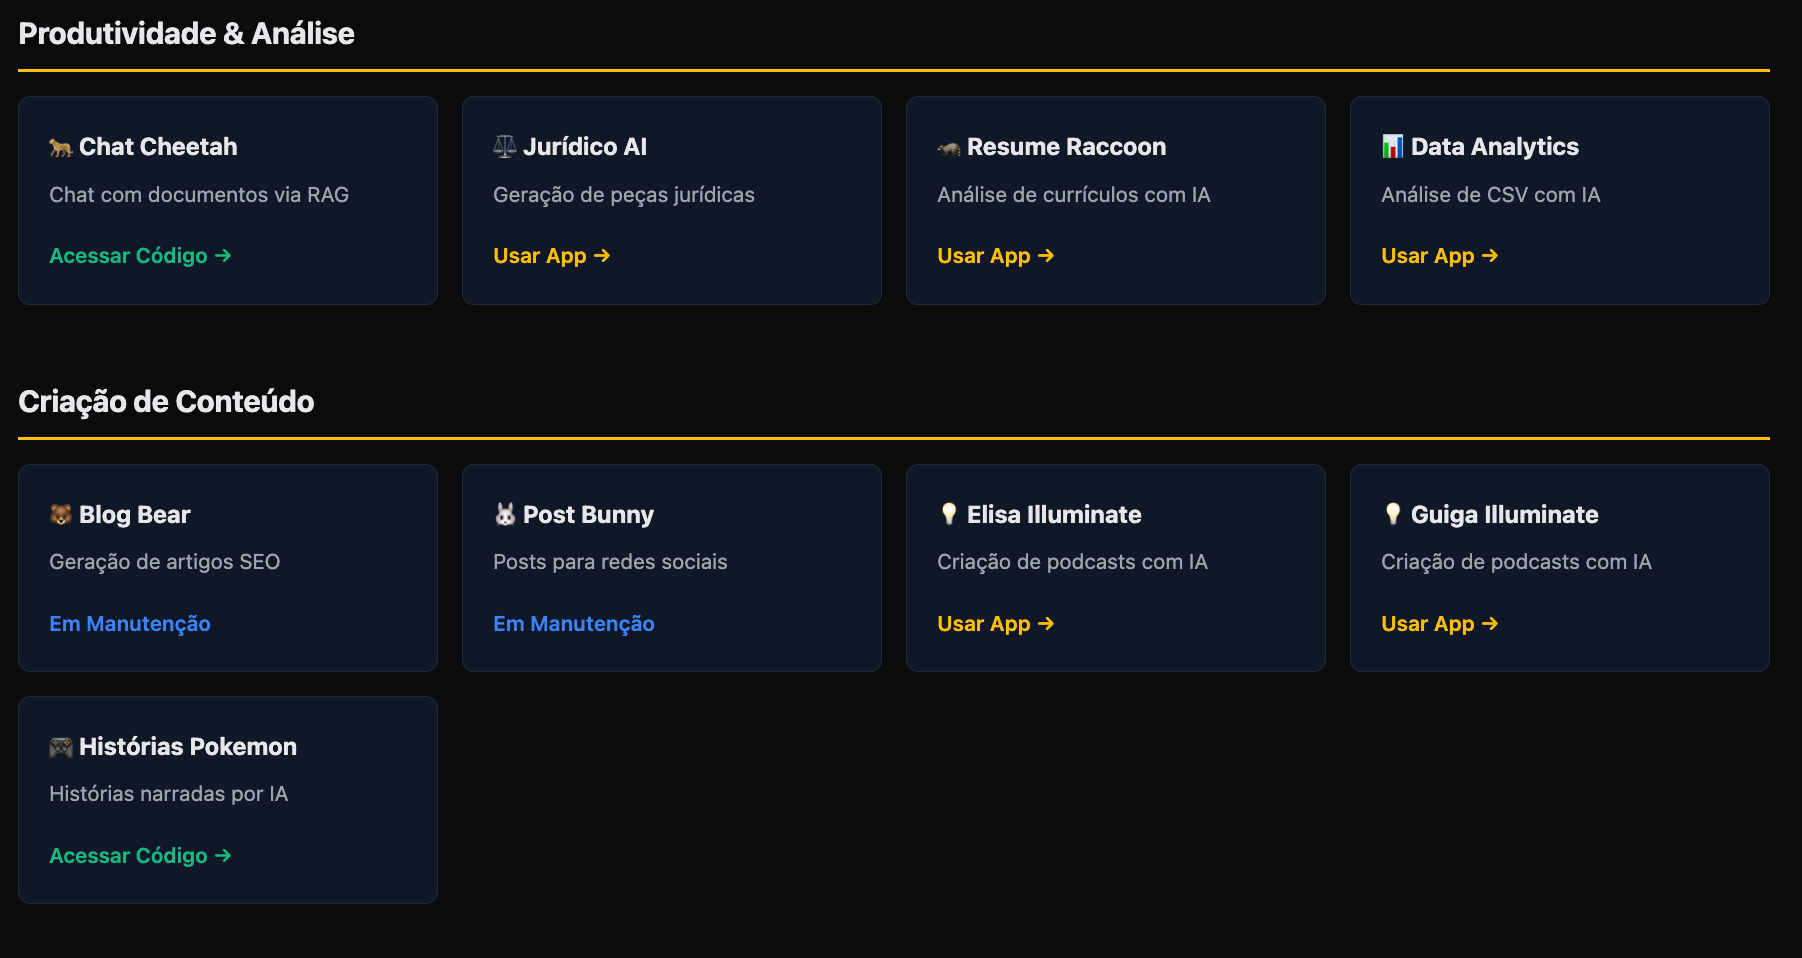Open the Guiga Illuminate app
The image size is (1802, 958).
1440,623
